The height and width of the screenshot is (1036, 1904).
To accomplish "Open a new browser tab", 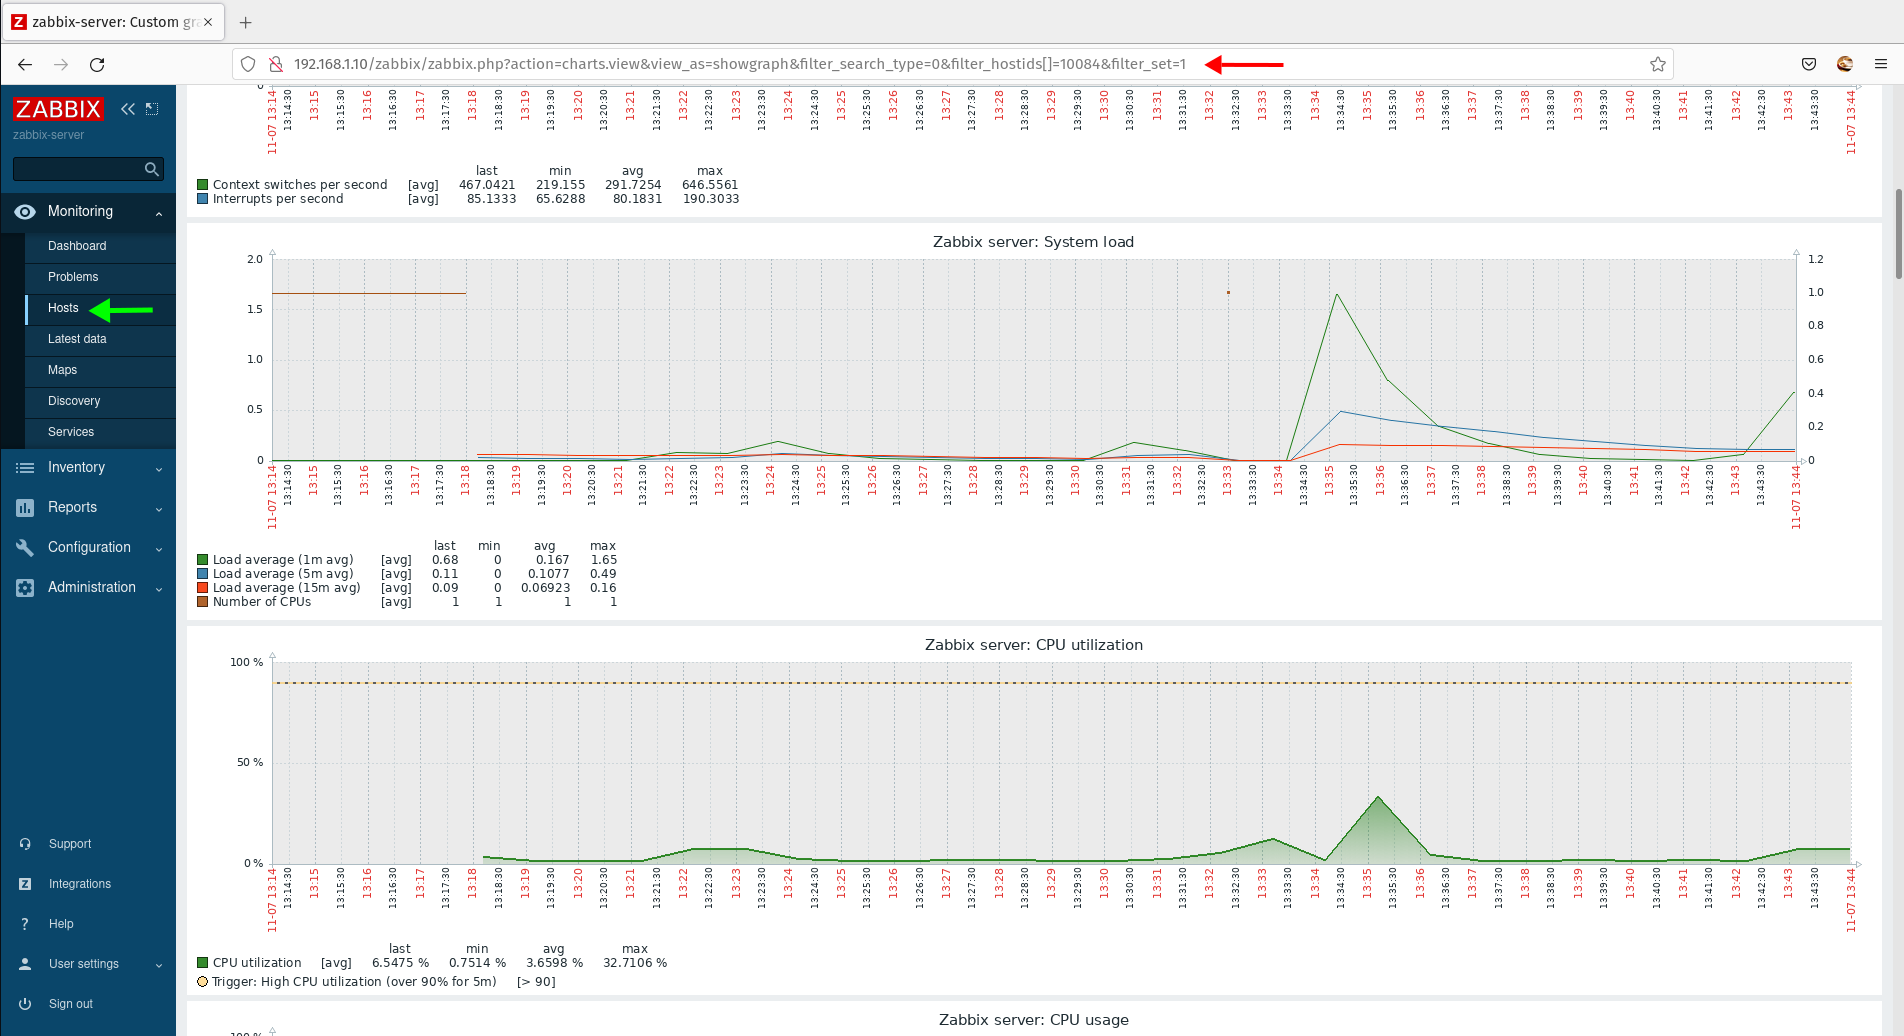I will click(246, 22).
